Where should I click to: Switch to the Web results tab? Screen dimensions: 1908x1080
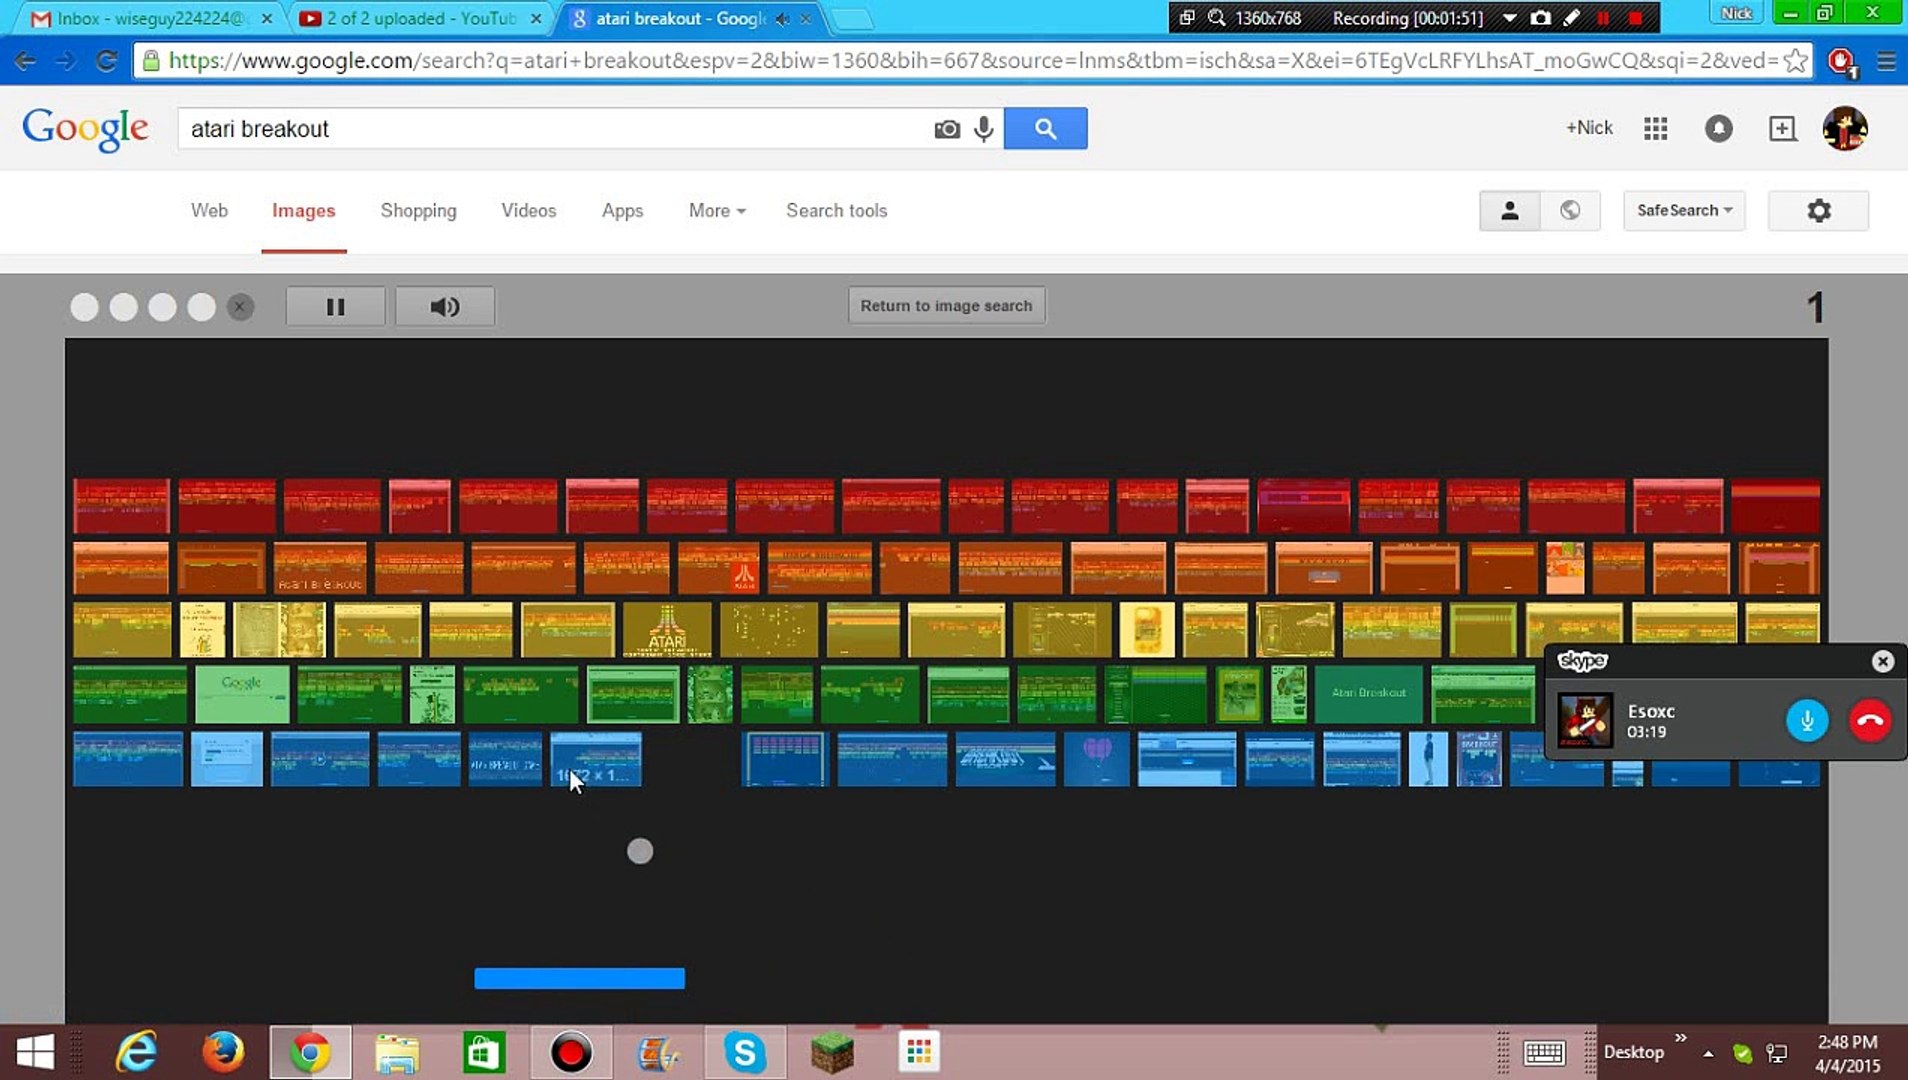pyautogui.click(x=209, y=210)
